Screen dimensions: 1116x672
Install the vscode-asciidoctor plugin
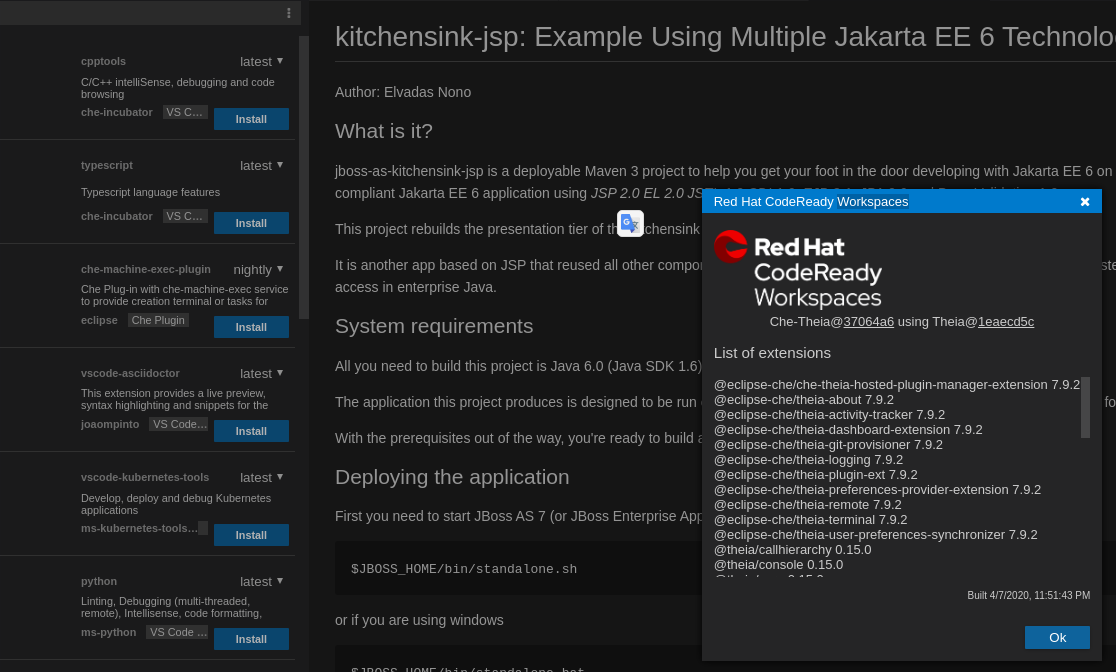tap(251, 431)
